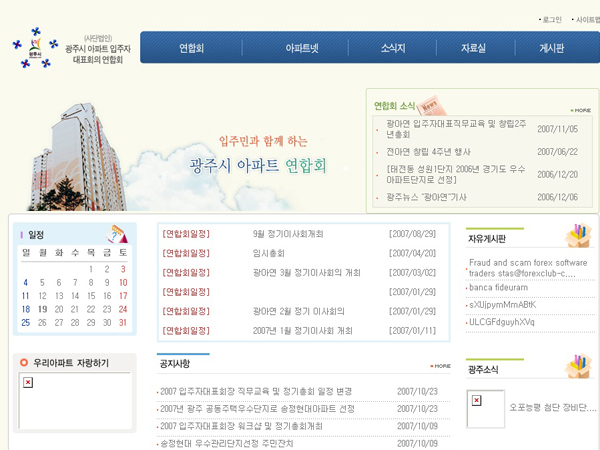Click the book box icon beside 자유게시판

click(x=577, y=236)
